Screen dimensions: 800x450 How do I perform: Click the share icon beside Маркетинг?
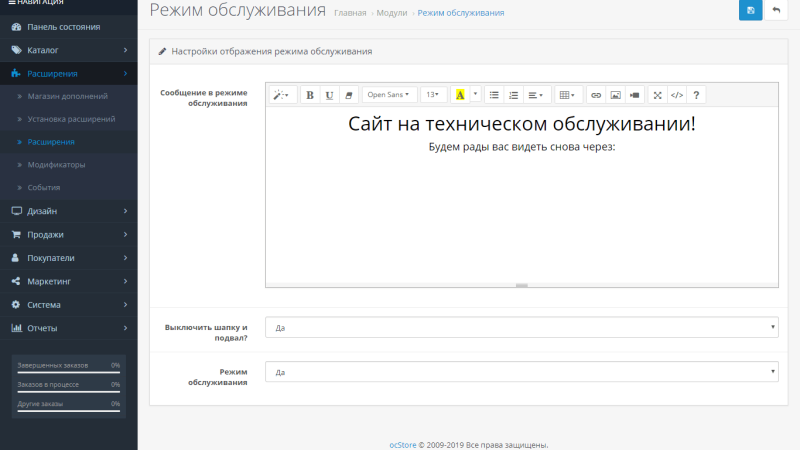coord(16,281)
